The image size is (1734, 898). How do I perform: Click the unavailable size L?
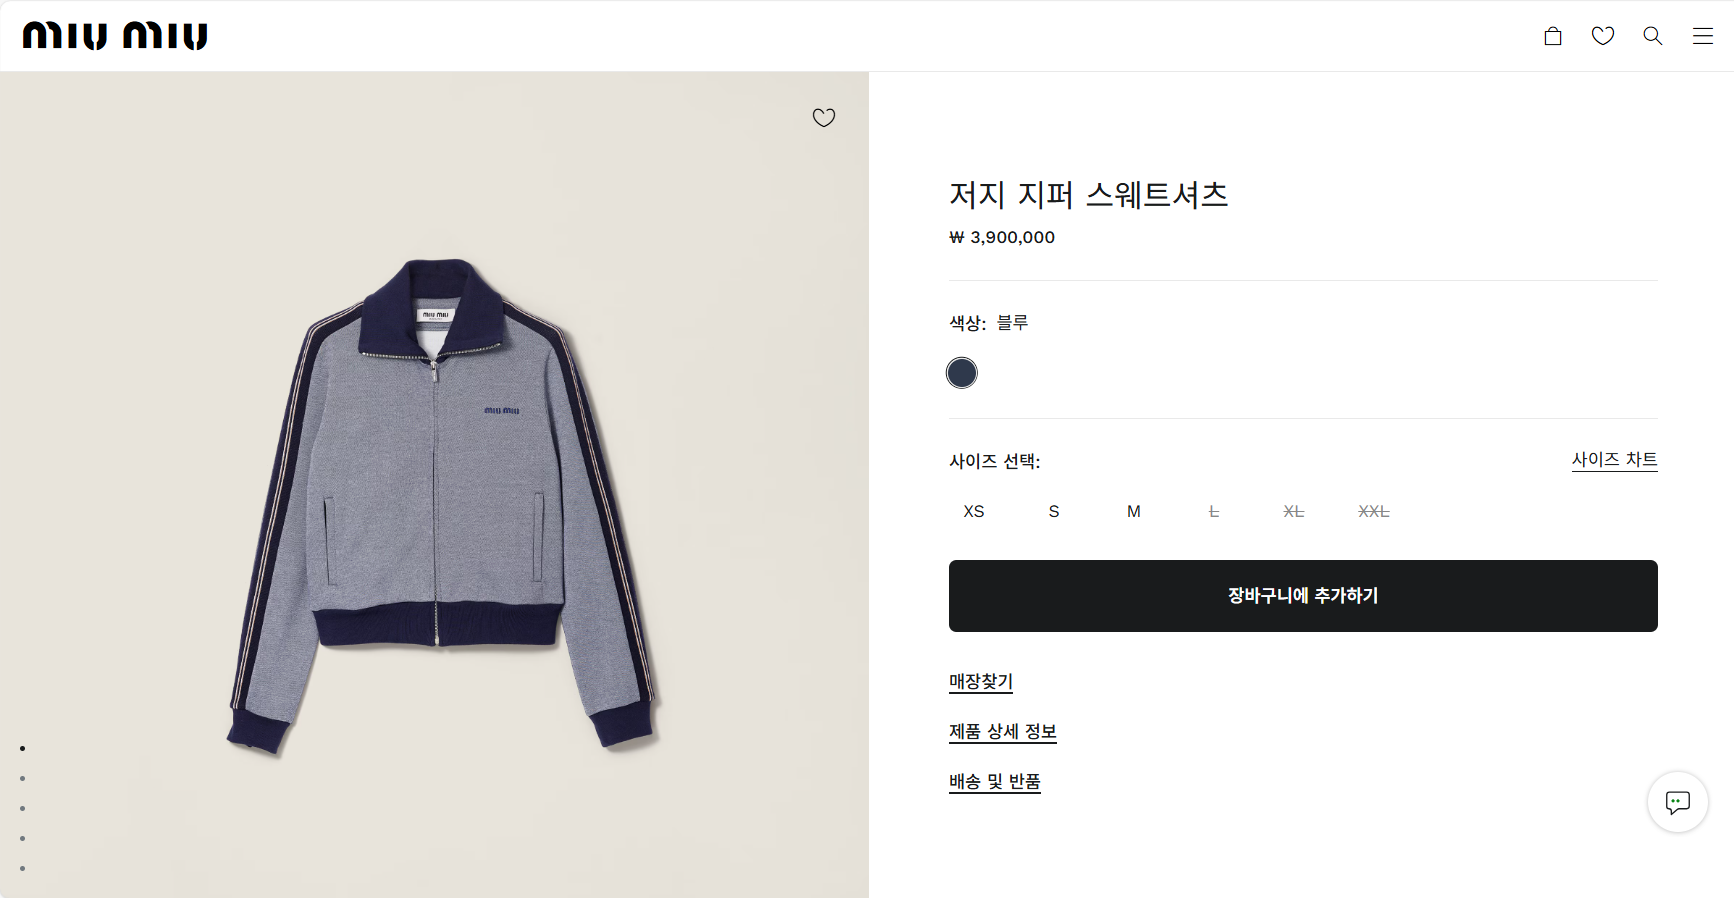[x=1214, y=511]
